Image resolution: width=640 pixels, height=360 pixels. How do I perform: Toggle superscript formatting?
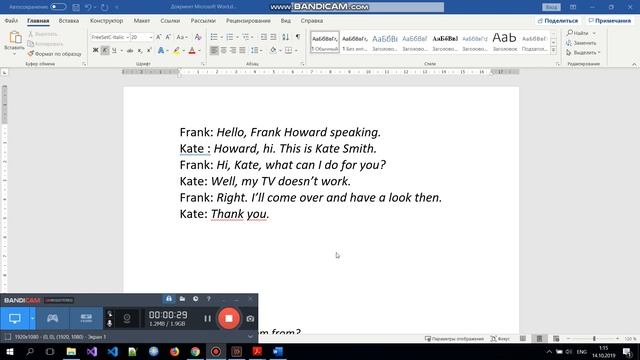coord(149,50)
